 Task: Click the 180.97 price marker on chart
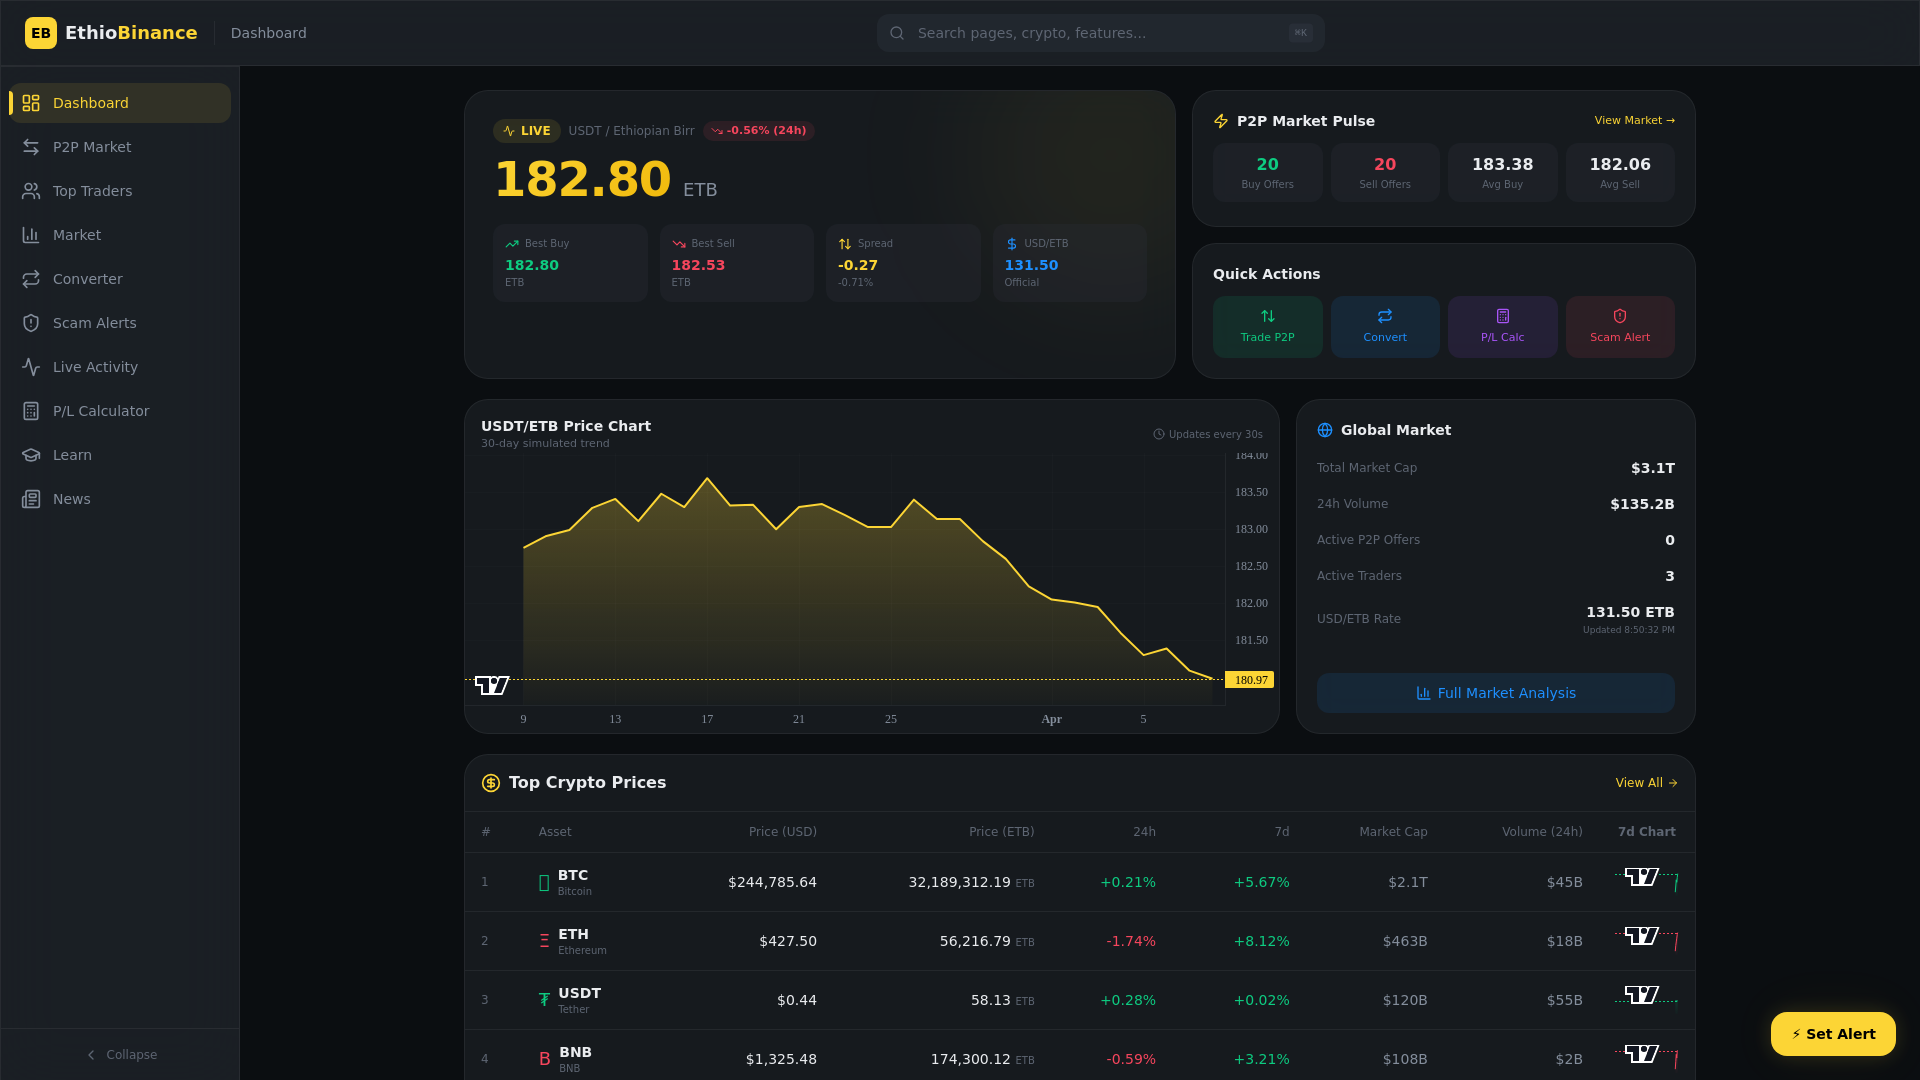[1250, 680]
